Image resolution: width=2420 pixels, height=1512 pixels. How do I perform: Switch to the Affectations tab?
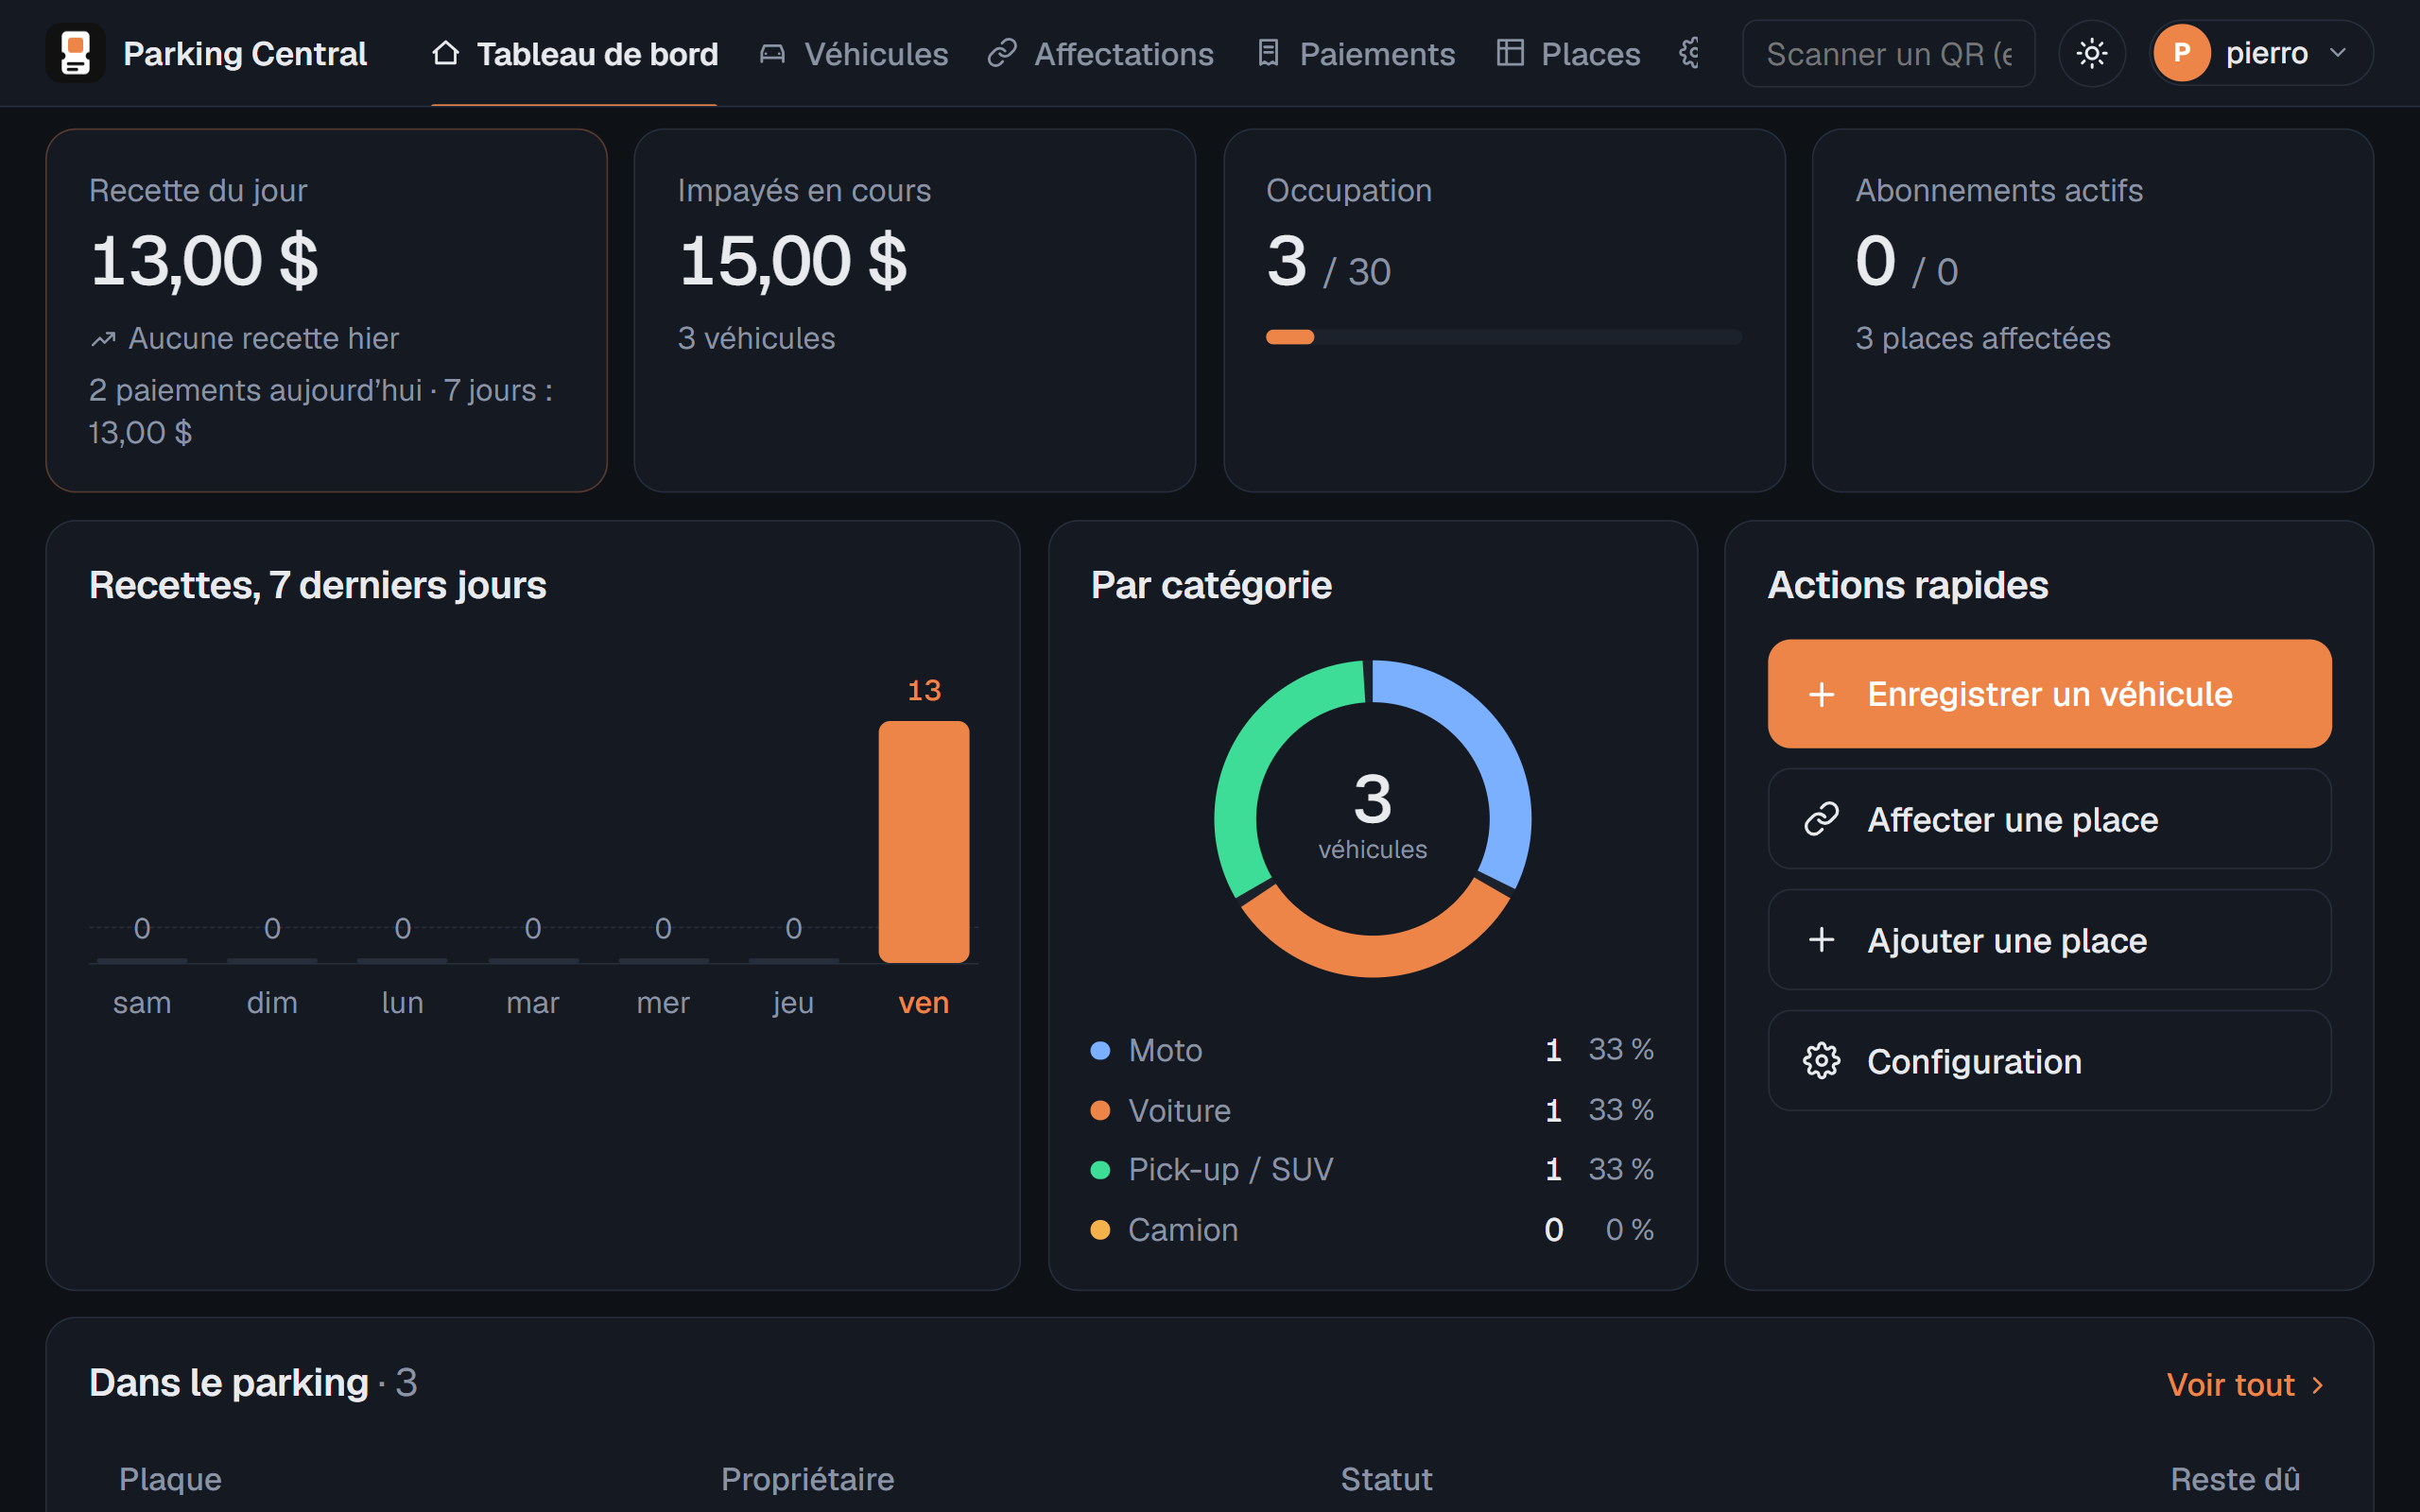click(x=1101, y=53)
